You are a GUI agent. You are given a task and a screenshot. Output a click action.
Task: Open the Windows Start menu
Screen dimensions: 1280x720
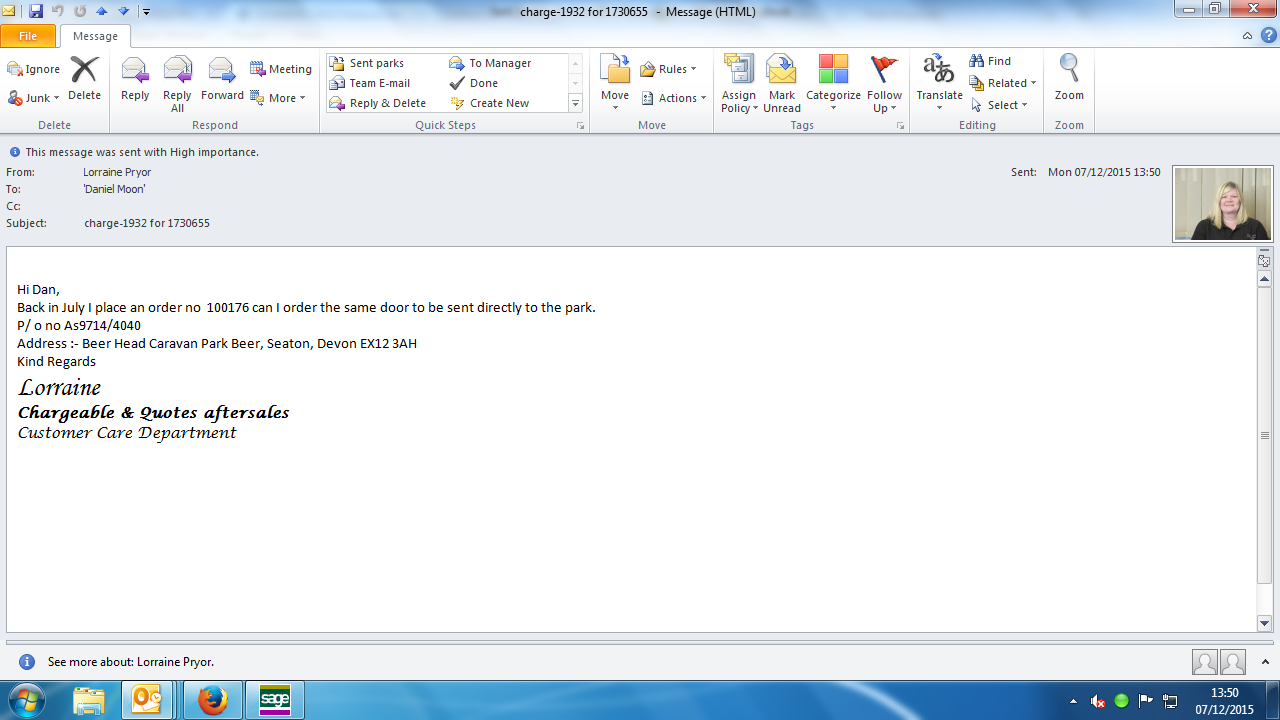(x=29, y=700)
